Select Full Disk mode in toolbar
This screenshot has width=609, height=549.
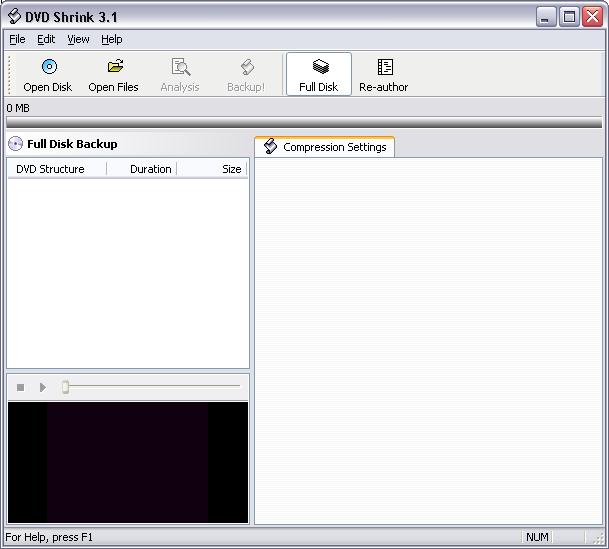319,75
